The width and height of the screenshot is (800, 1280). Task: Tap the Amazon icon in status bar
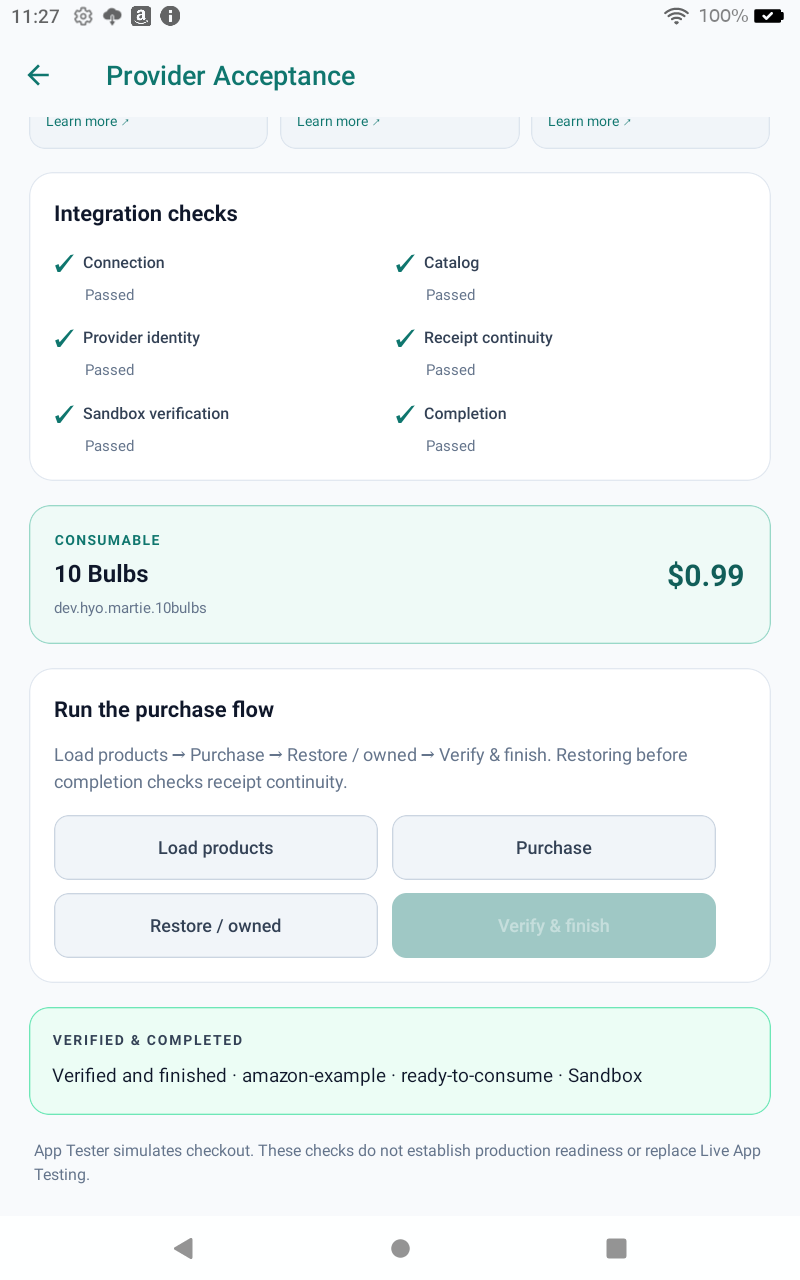141,16
